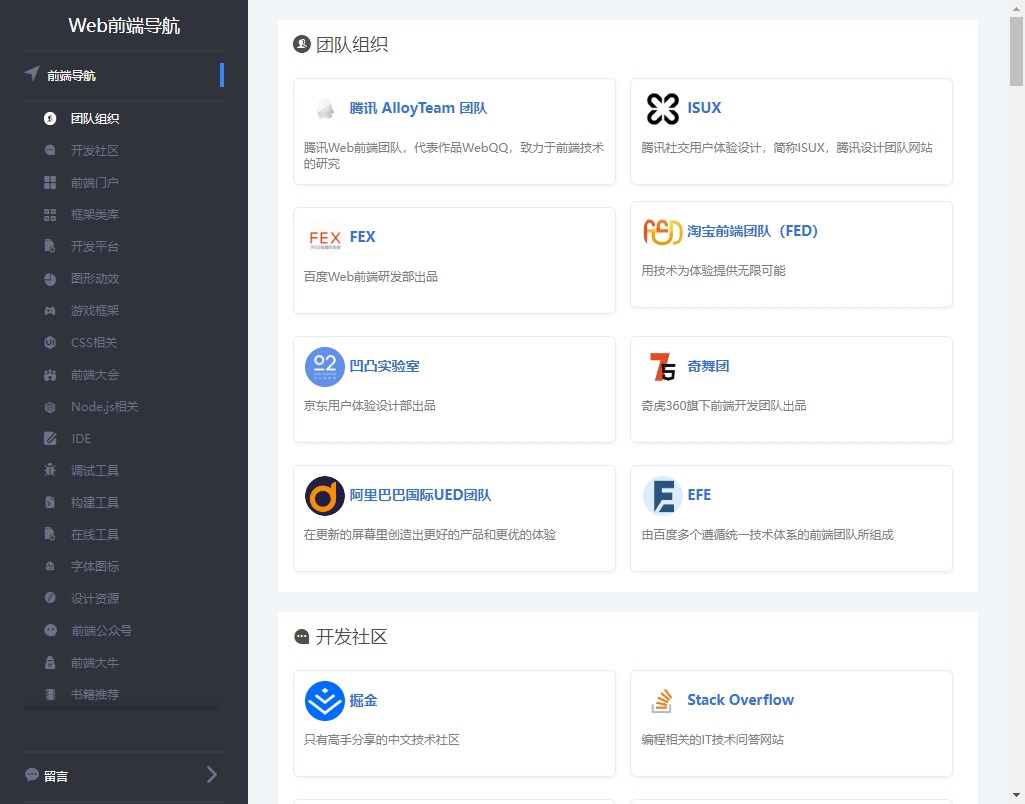Click the 图形动效 pie icon in sidebar

(50, 278)
